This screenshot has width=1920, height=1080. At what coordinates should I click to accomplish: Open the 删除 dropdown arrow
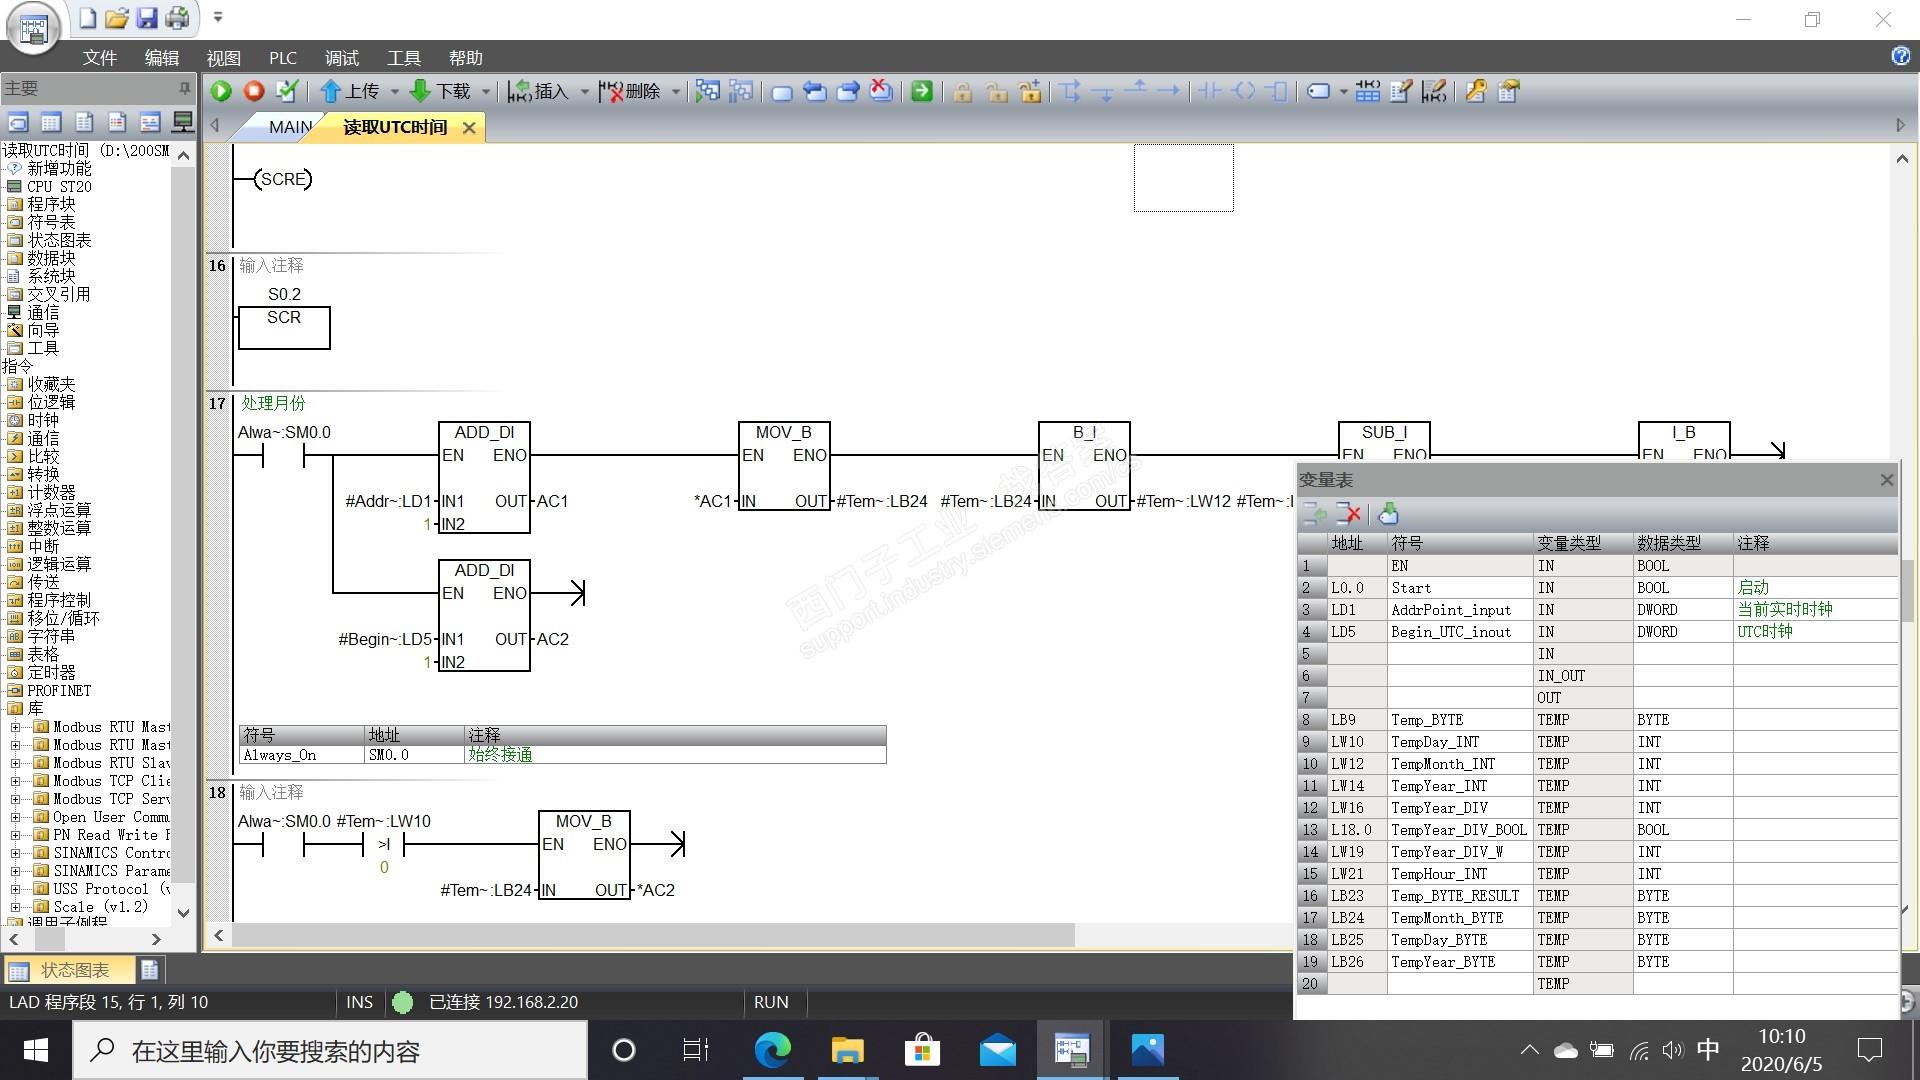click(x=676, y=92)
